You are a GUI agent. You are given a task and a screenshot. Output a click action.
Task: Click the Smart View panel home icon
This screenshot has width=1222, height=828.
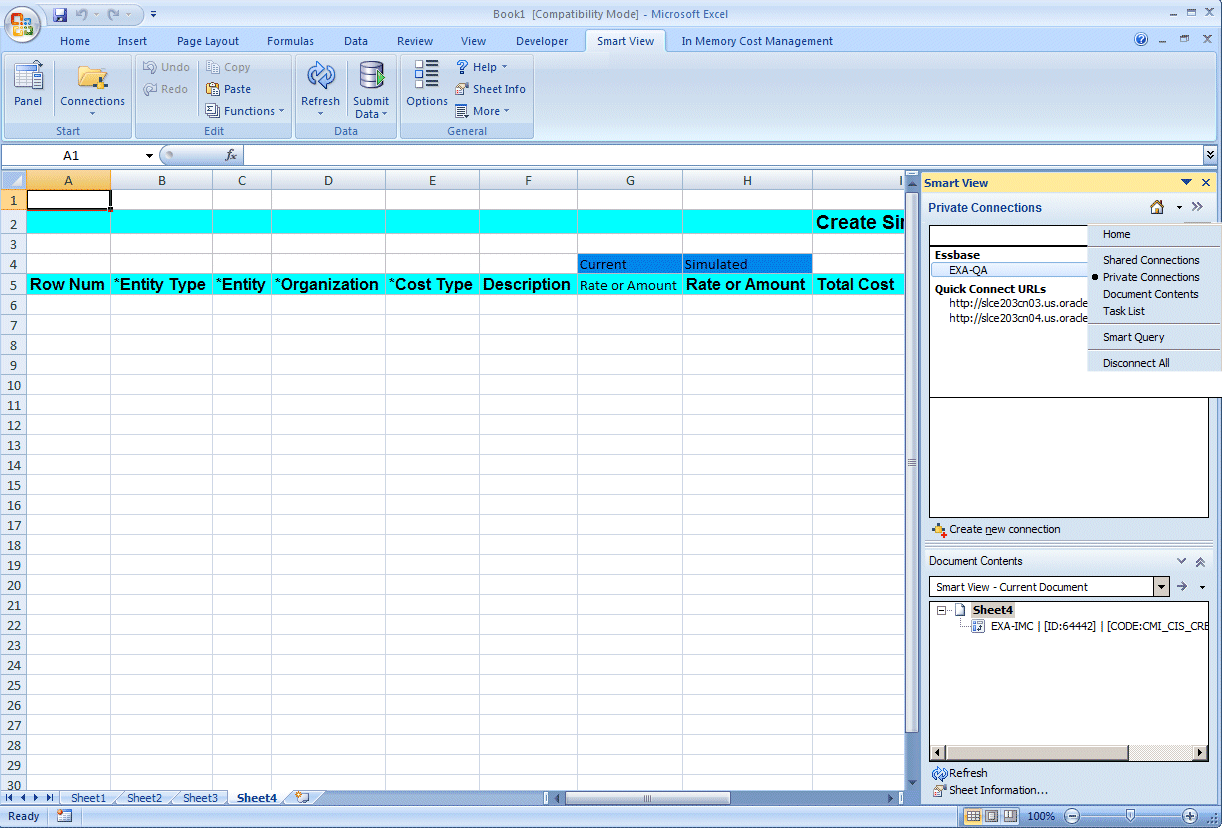tap(1157, 207)
